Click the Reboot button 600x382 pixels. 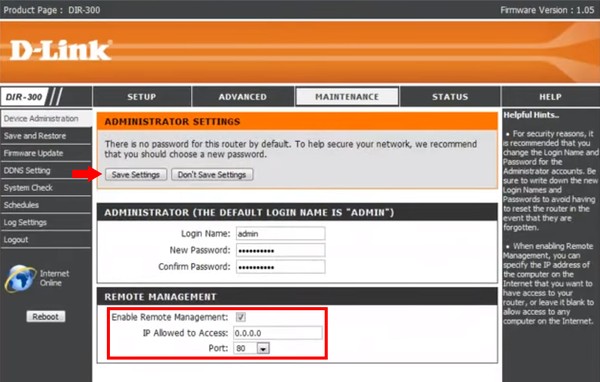(x=46, y=317)
